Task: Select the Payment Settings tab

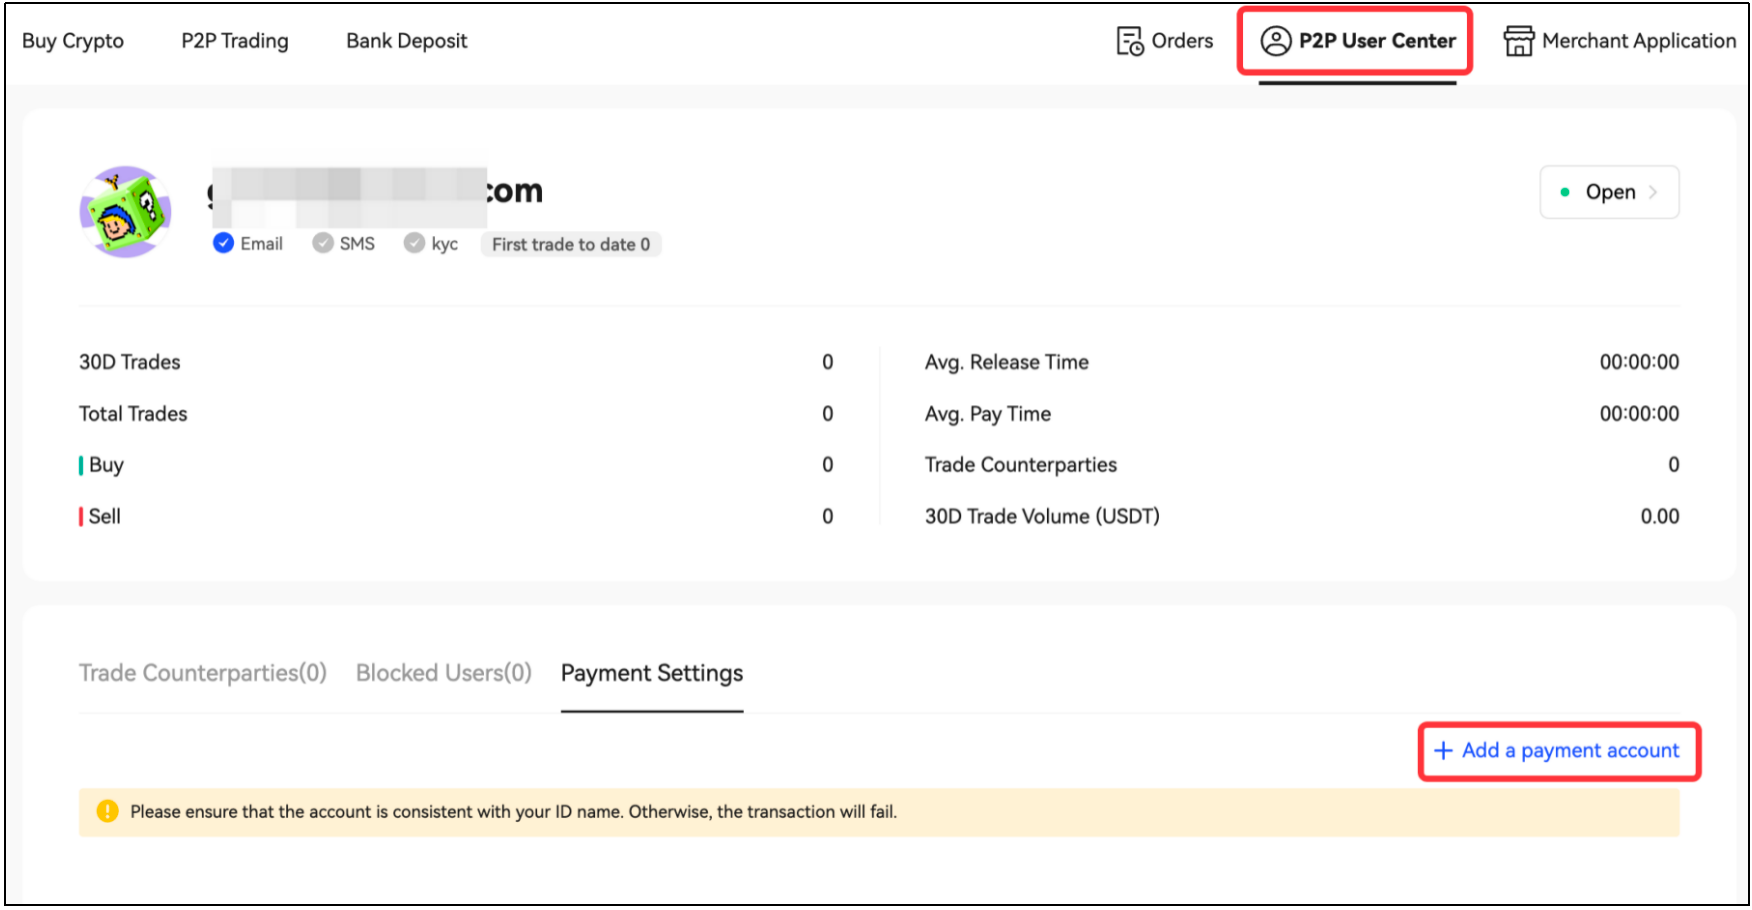Action: coord(652,673)
